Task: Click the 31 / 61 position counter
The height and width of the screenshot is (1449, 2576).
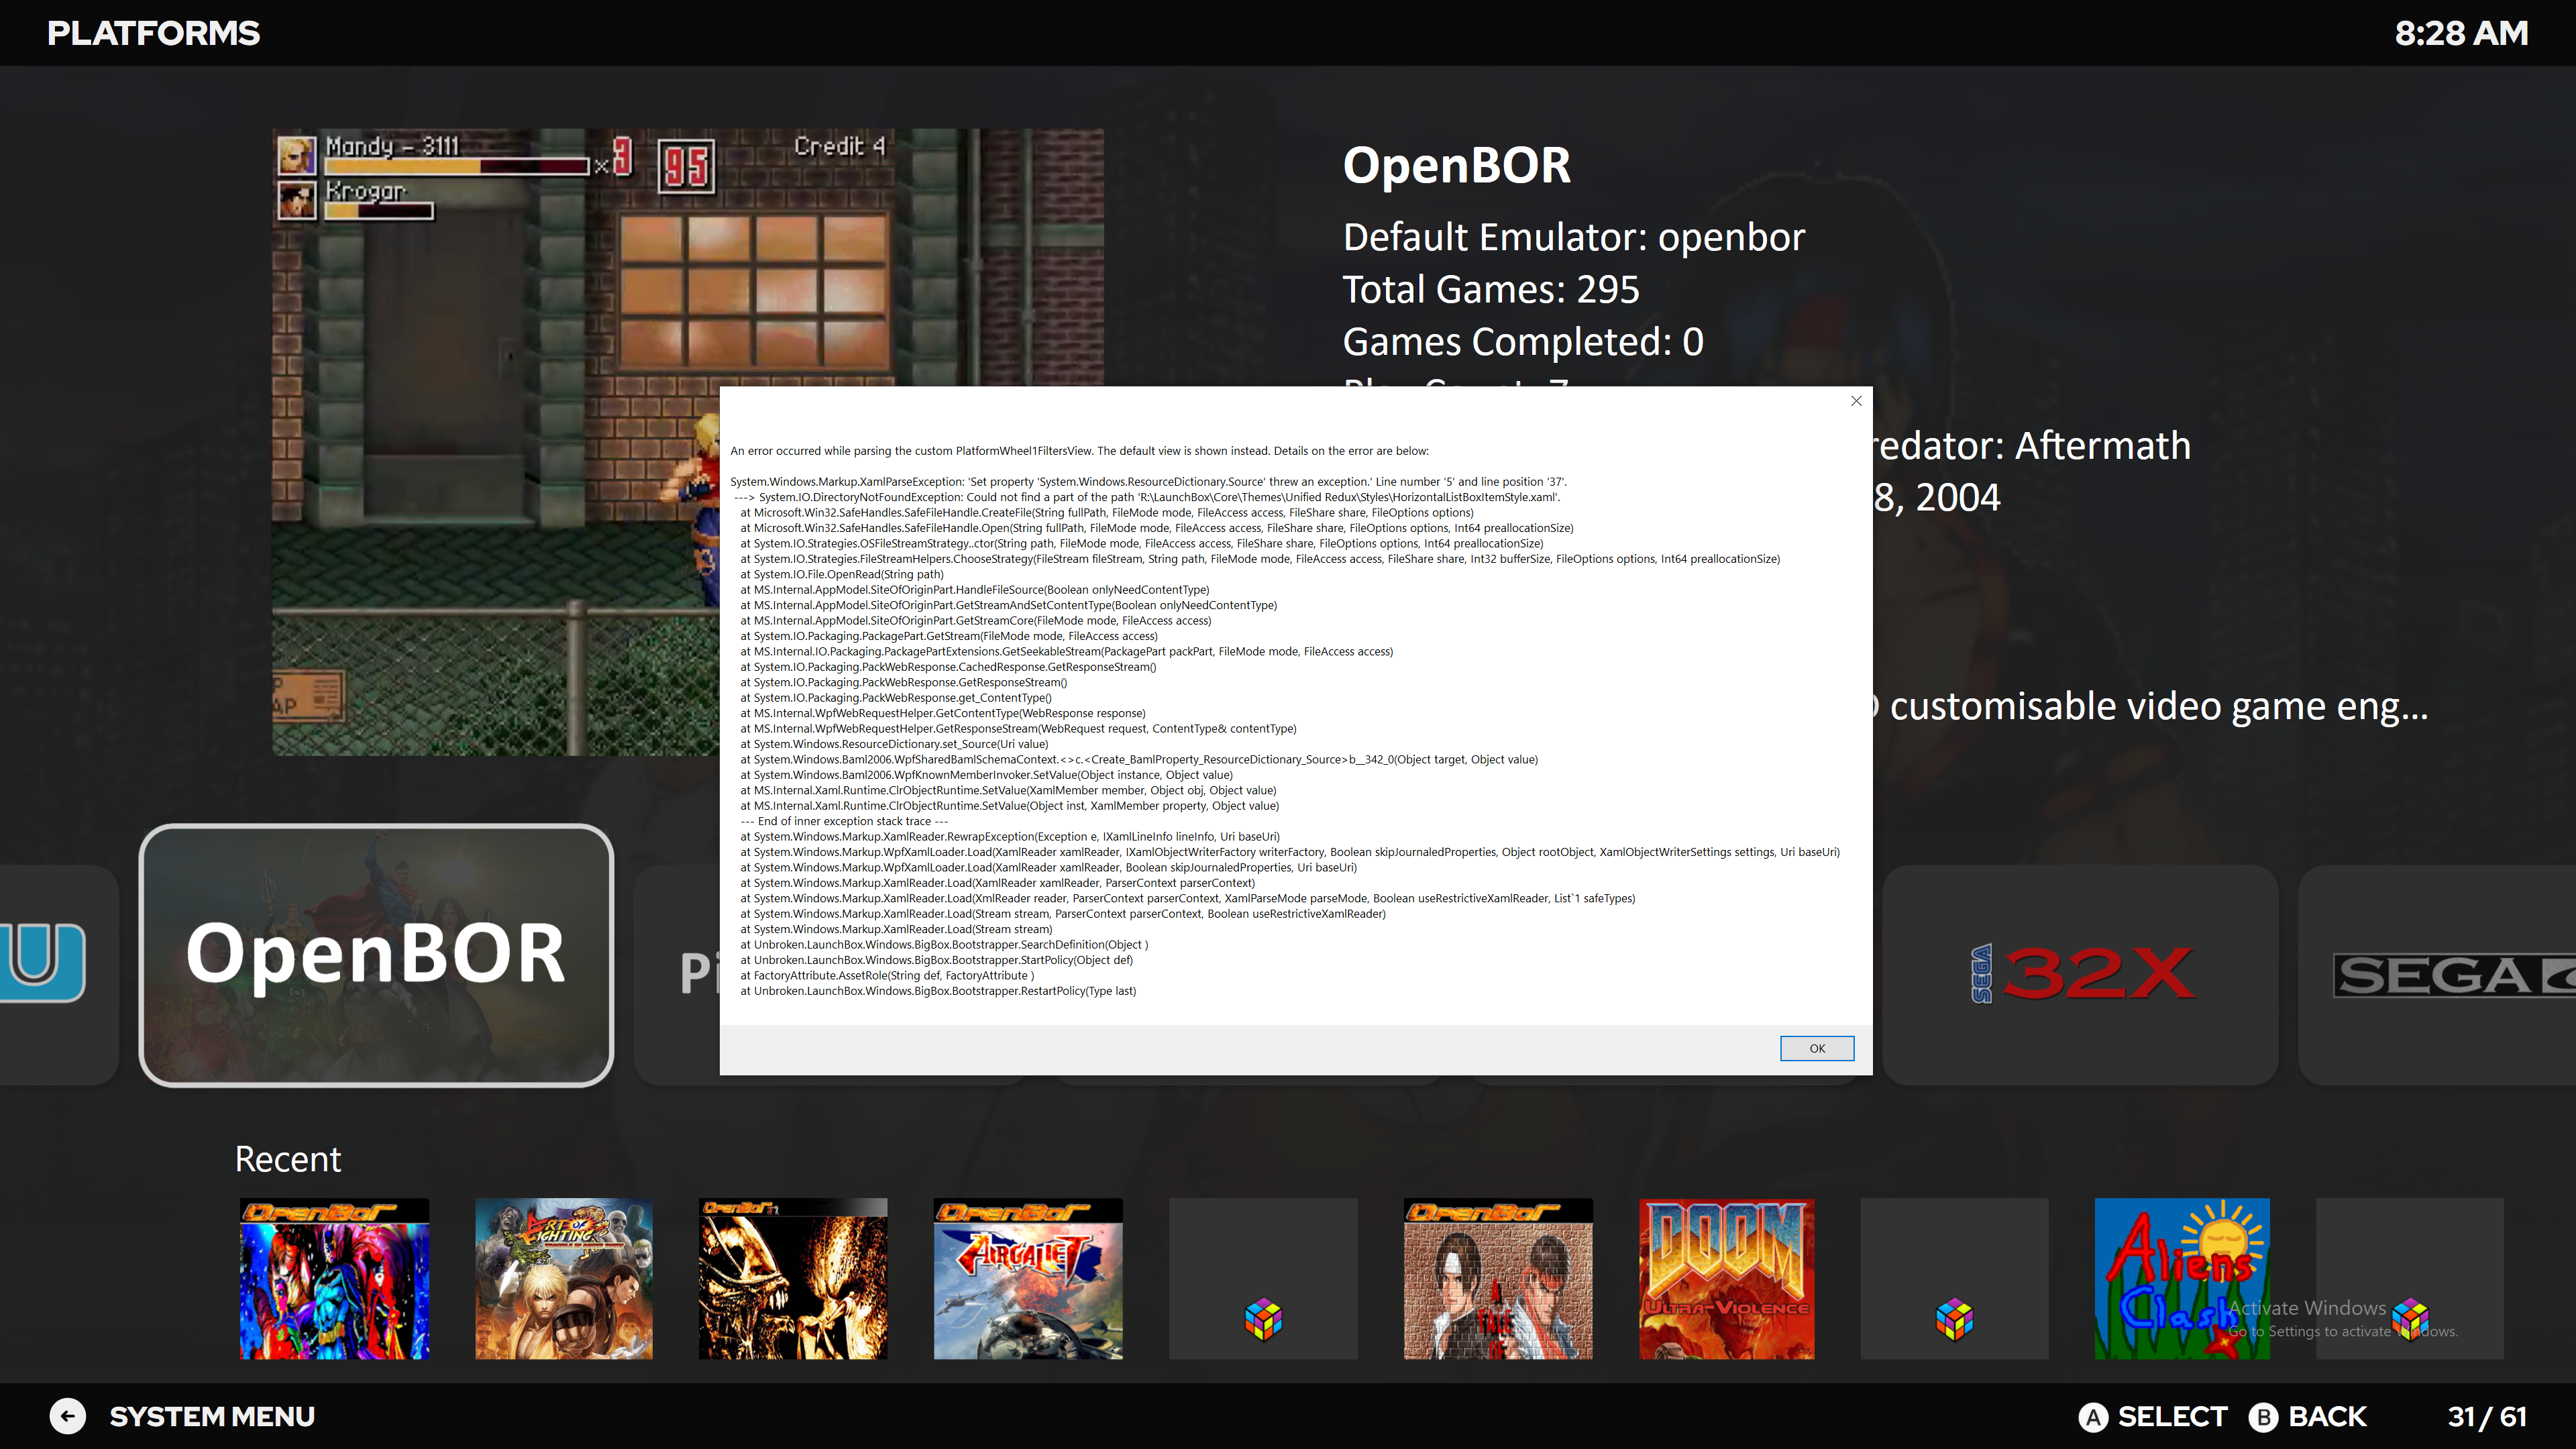Action: [x=2487, y=1417]
